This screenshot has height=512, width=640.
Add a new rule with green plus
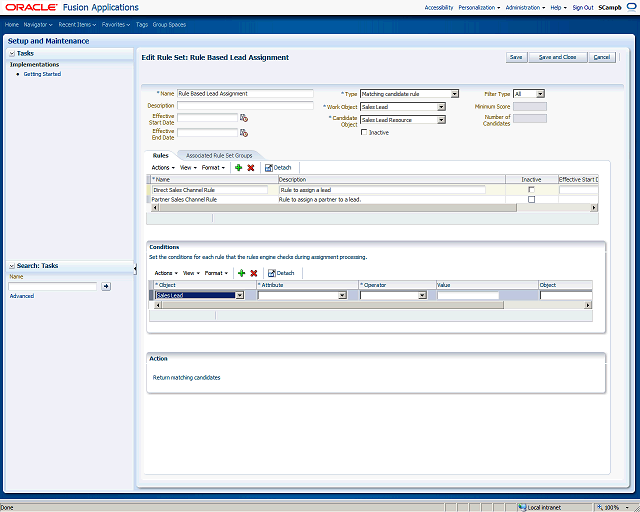click(239, 168)
